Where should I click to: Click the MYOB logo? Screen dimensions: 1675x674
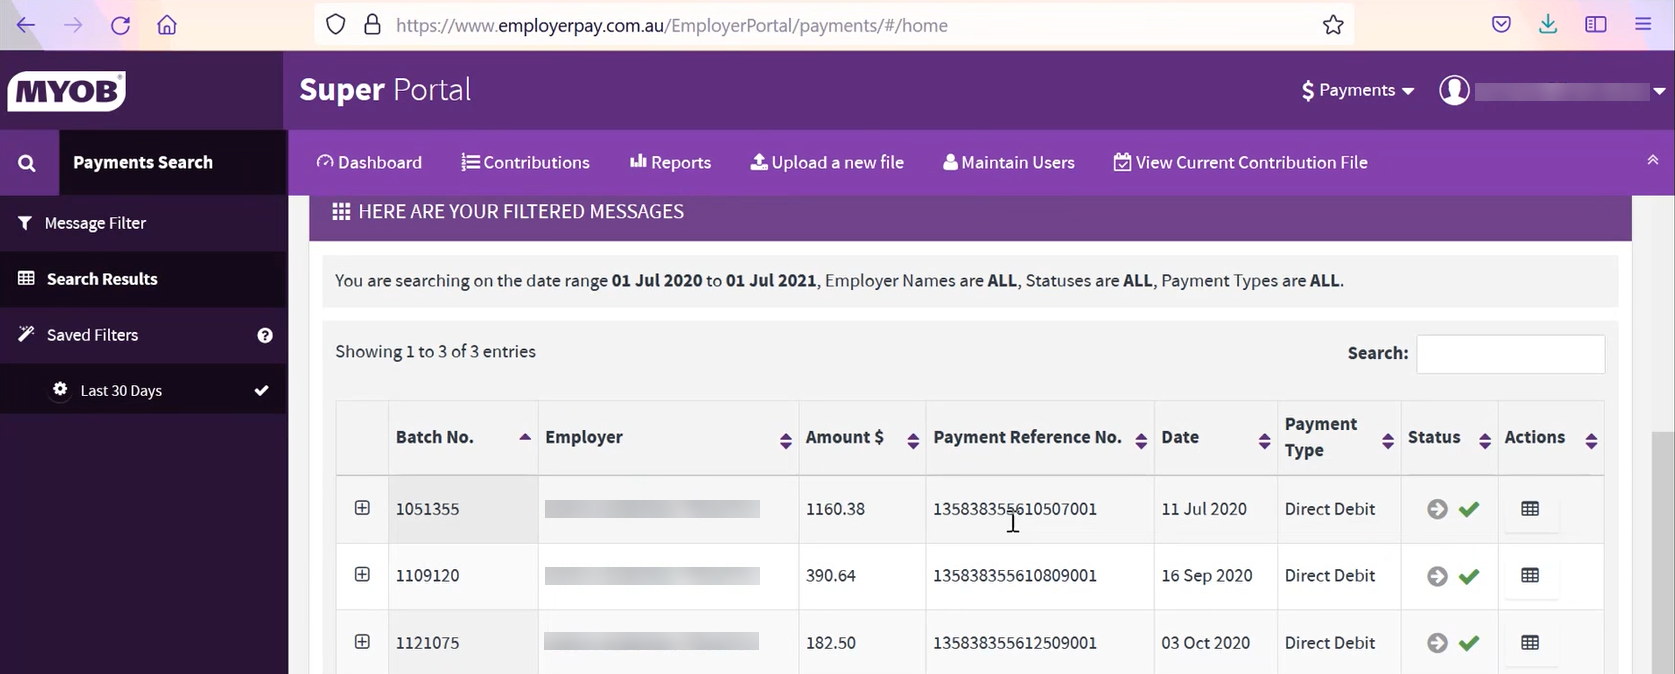(x=67, y=91)
